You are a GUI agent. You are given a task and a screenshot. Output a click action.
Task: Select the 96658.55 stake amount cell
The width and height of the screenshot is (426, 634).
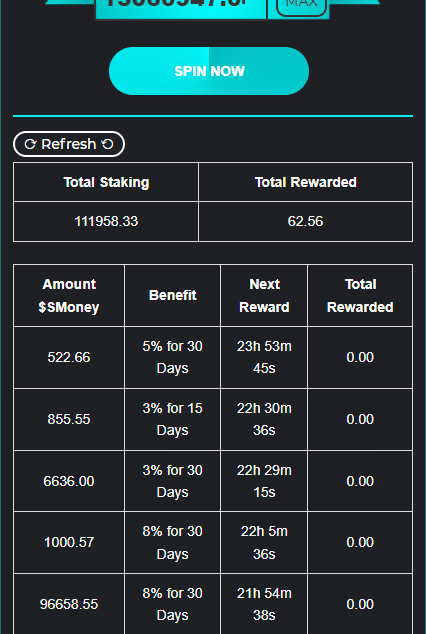69,604
